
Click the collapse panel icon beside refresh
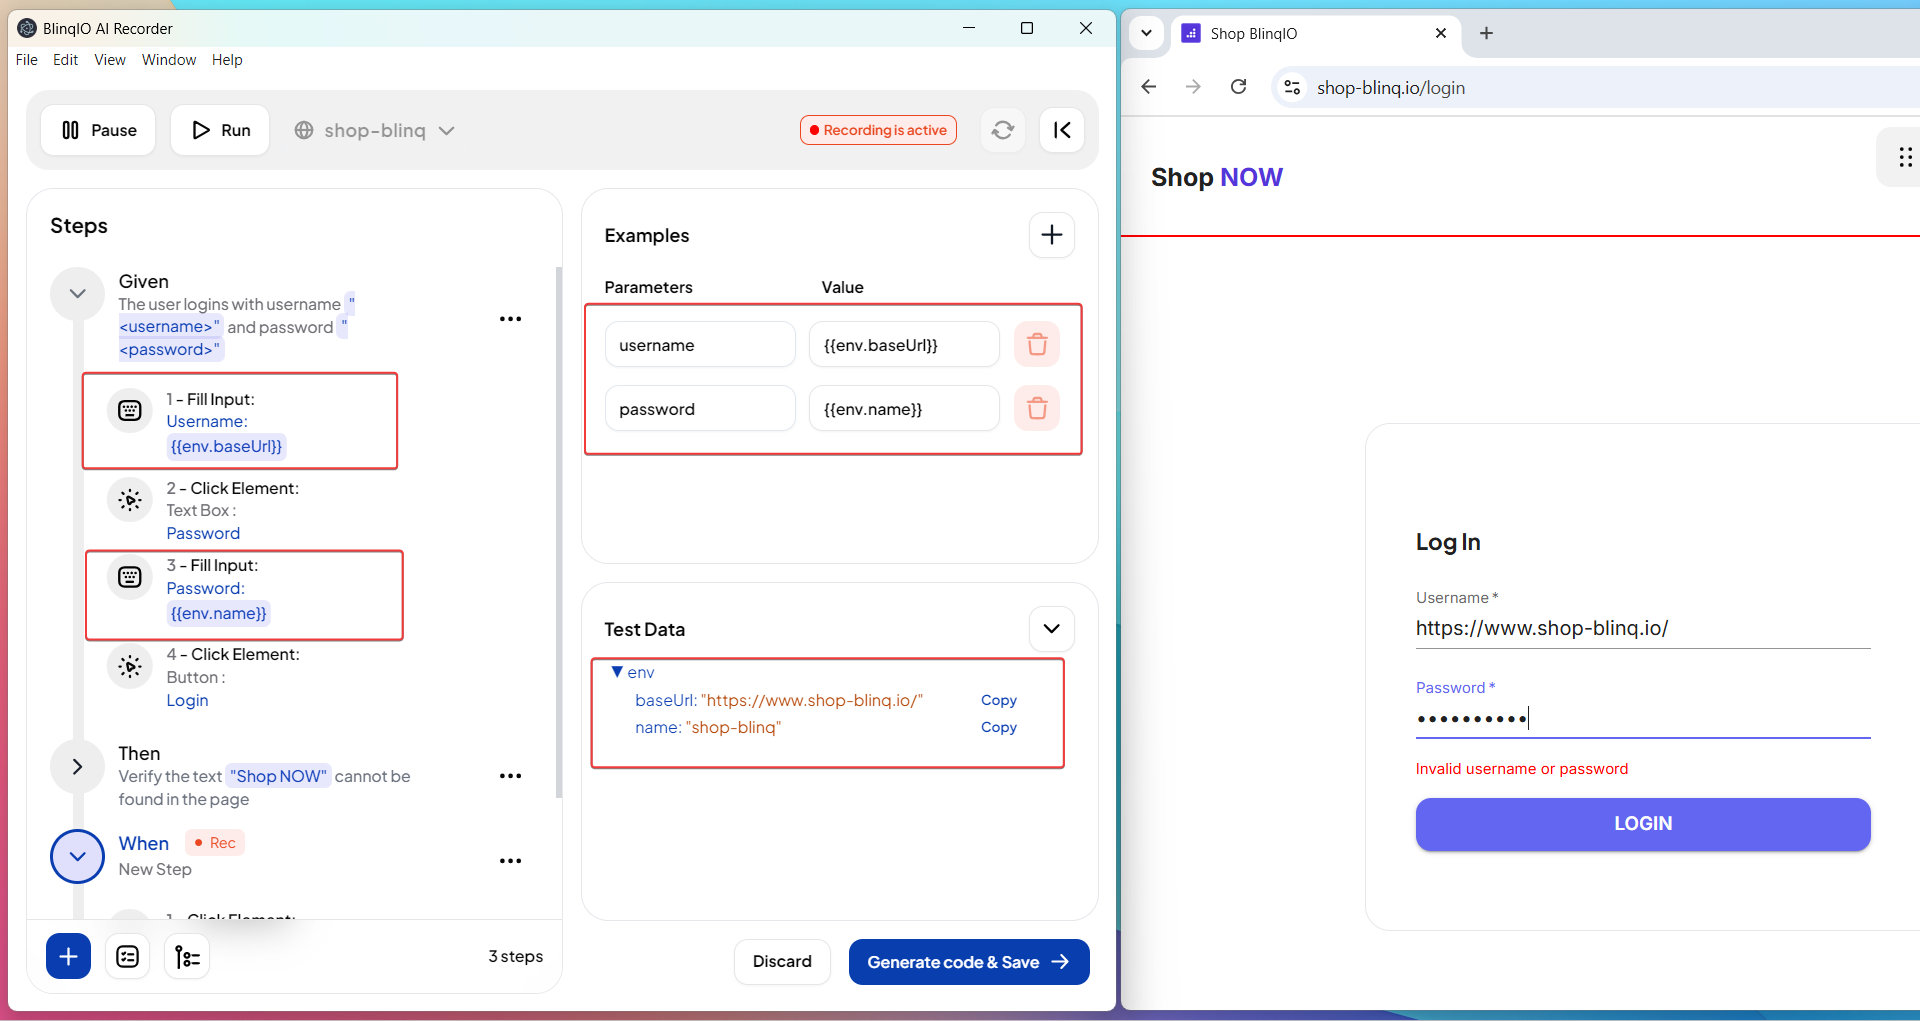pos(1062,130)
